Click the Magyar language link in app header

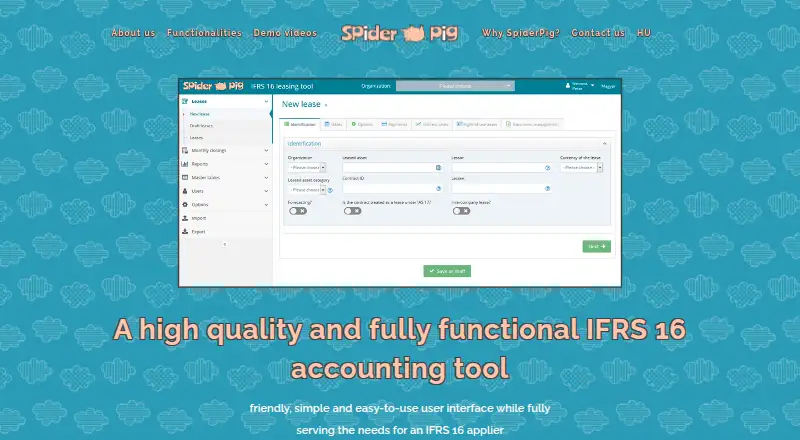point(608,86)
